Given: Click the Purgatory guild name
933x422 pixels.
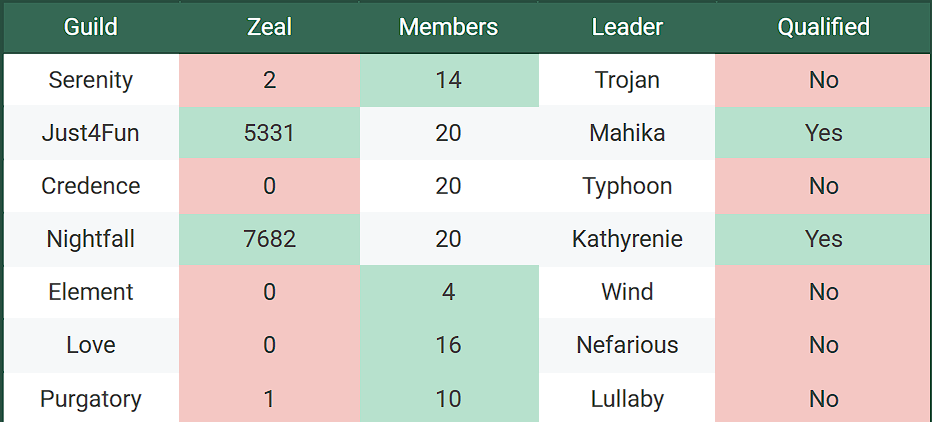Looking at the screenshot, I should click(x=91, y=399).
